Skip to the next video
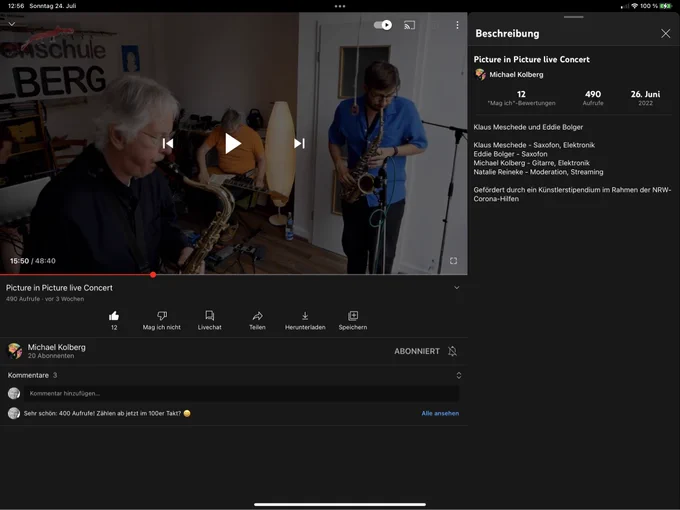This screenshot has width=680, height=510. tap(299, 143)
